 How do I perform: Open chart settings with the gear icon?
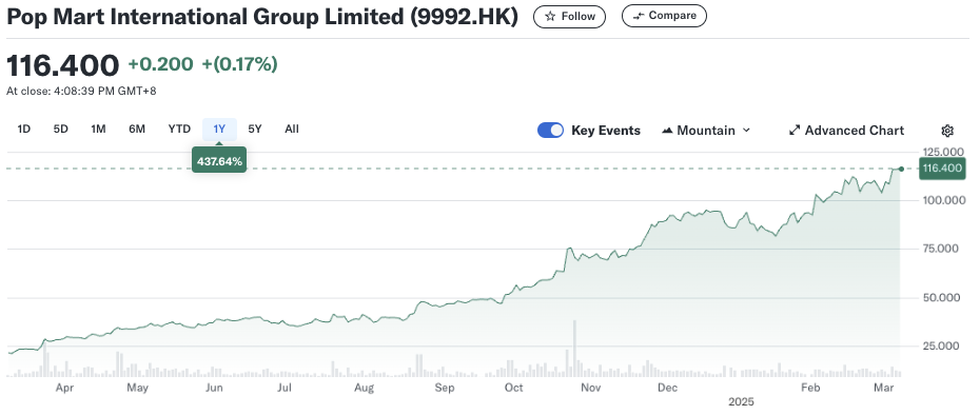[948, 130]
